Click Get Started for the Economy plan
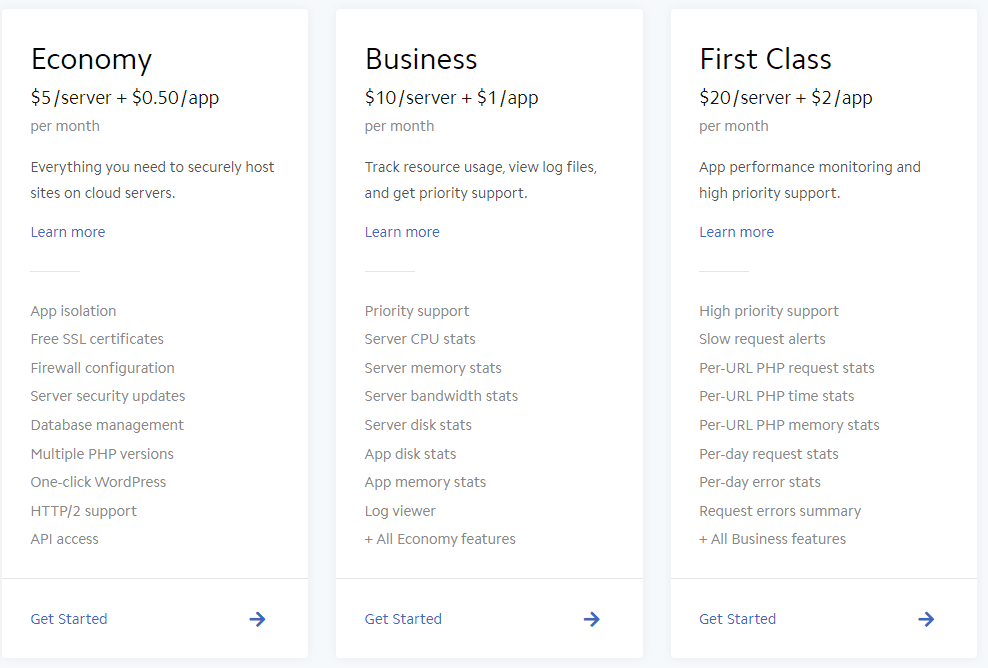This screenshot has width=988, height=668. (69, 619)
